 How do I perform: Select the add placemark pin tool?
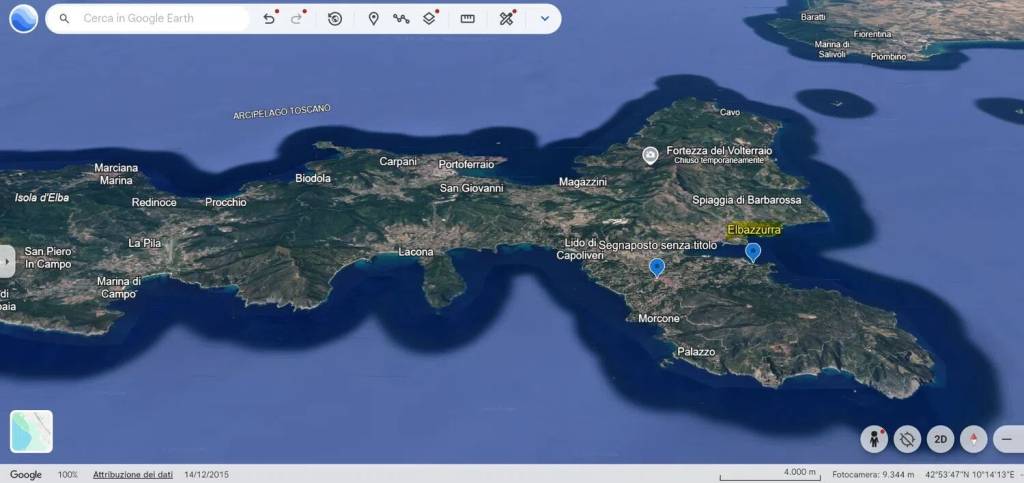(x=373, y=19)
